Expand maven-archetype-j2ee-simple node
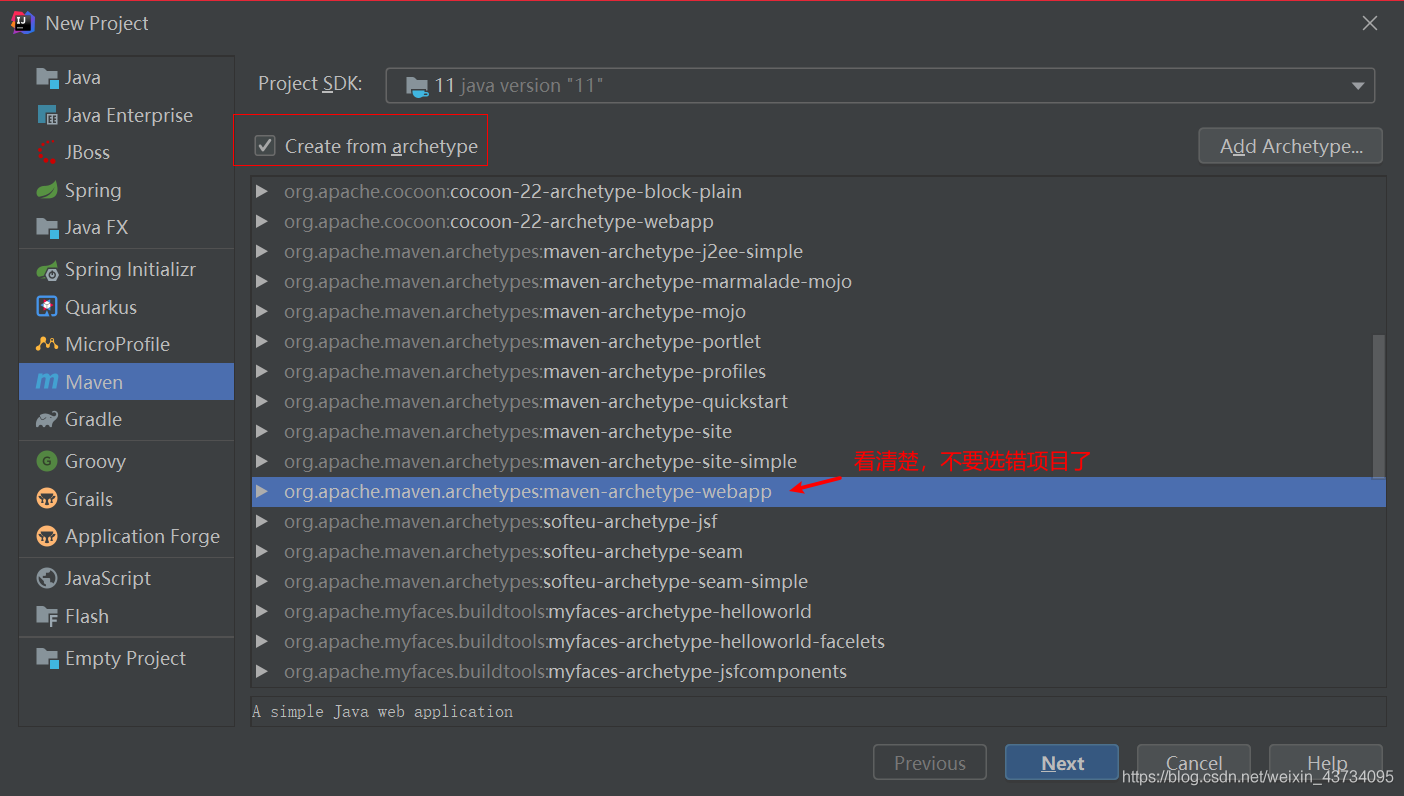This screenshot has width=1404, height=796. [262, 251]
